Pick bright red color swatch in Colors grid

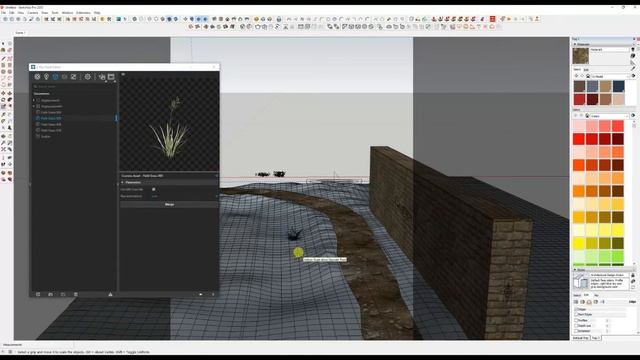[x=579, y=139]
